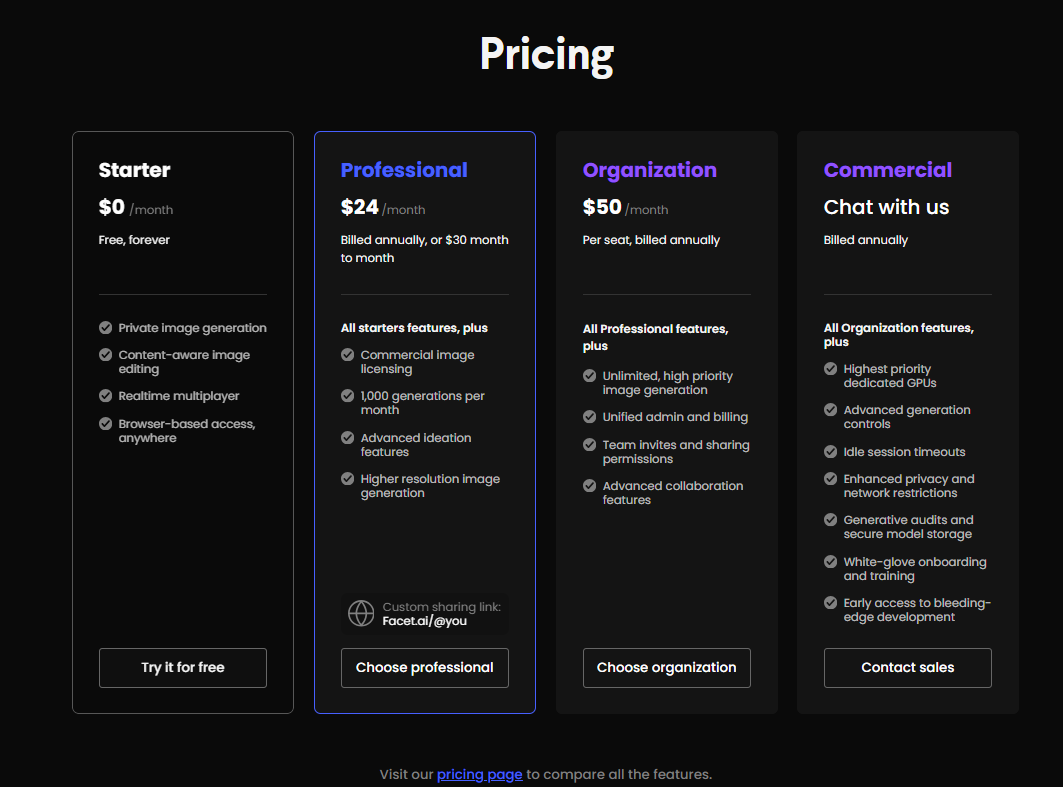The width and height of the screenshot is (1063, 787).
Task: Click checkmark icon beside Unified admin and billing
Action: click(x=590, y=416)
